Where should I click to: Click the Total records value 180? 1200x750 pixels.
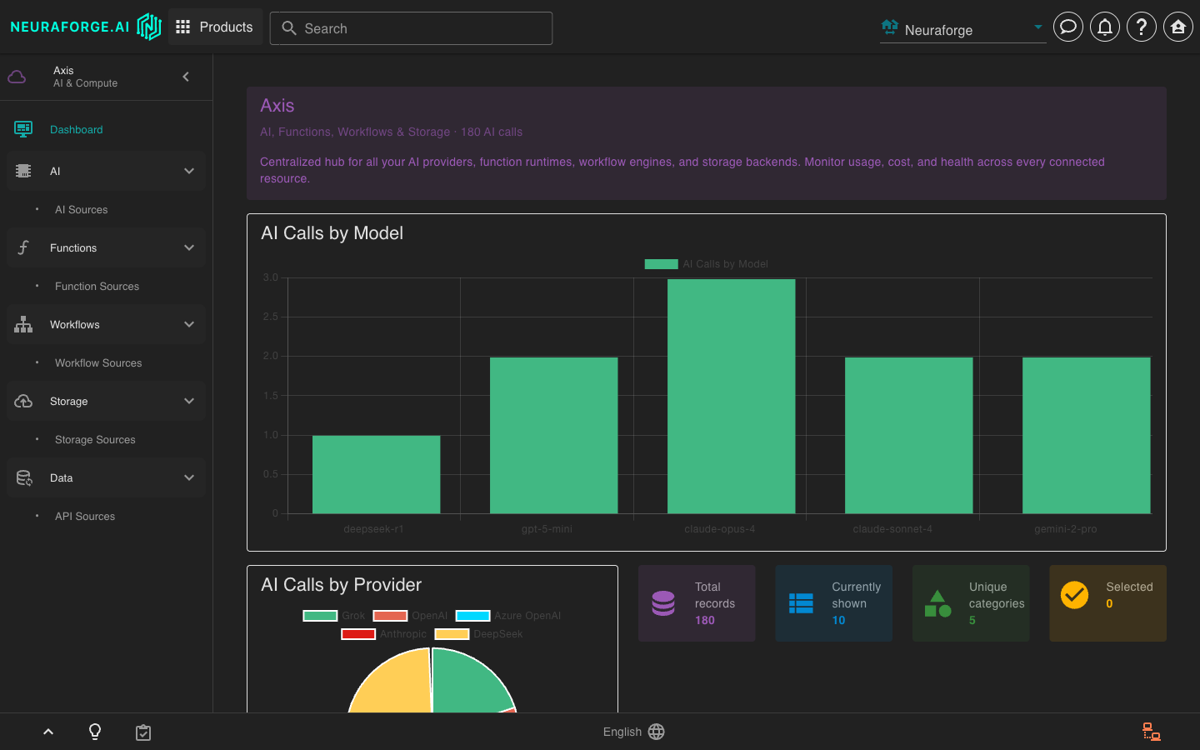click(705, 620)
